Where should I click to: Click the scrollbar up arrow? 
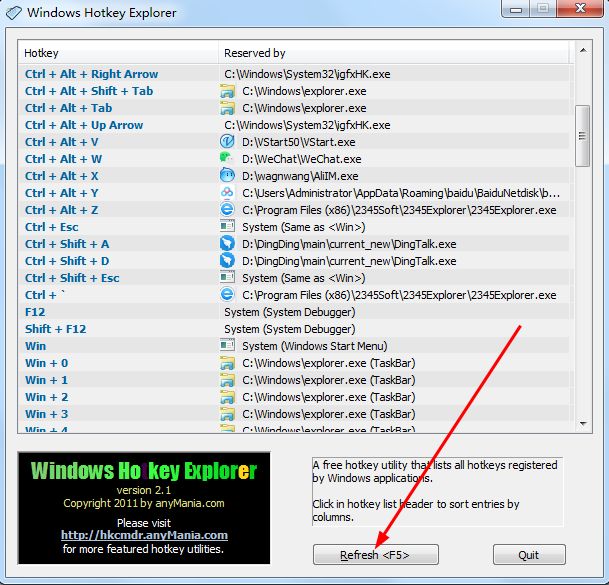[583, 50]
